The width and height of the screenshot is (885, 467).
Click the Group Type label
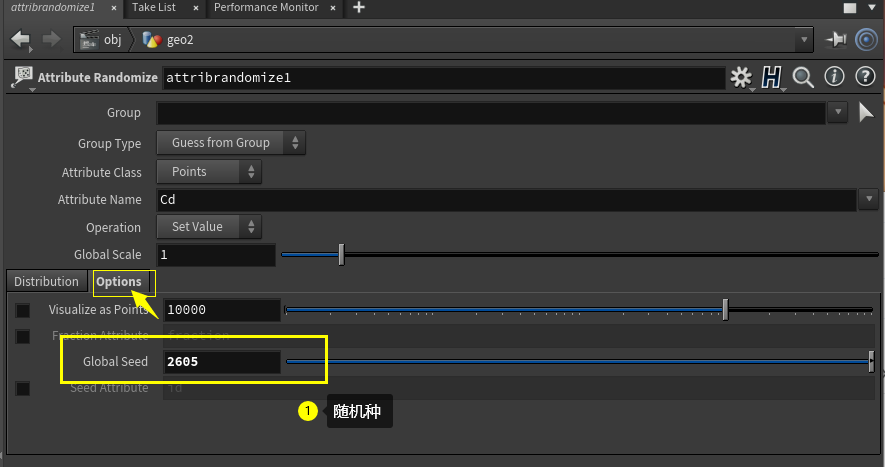click(109, 144)
